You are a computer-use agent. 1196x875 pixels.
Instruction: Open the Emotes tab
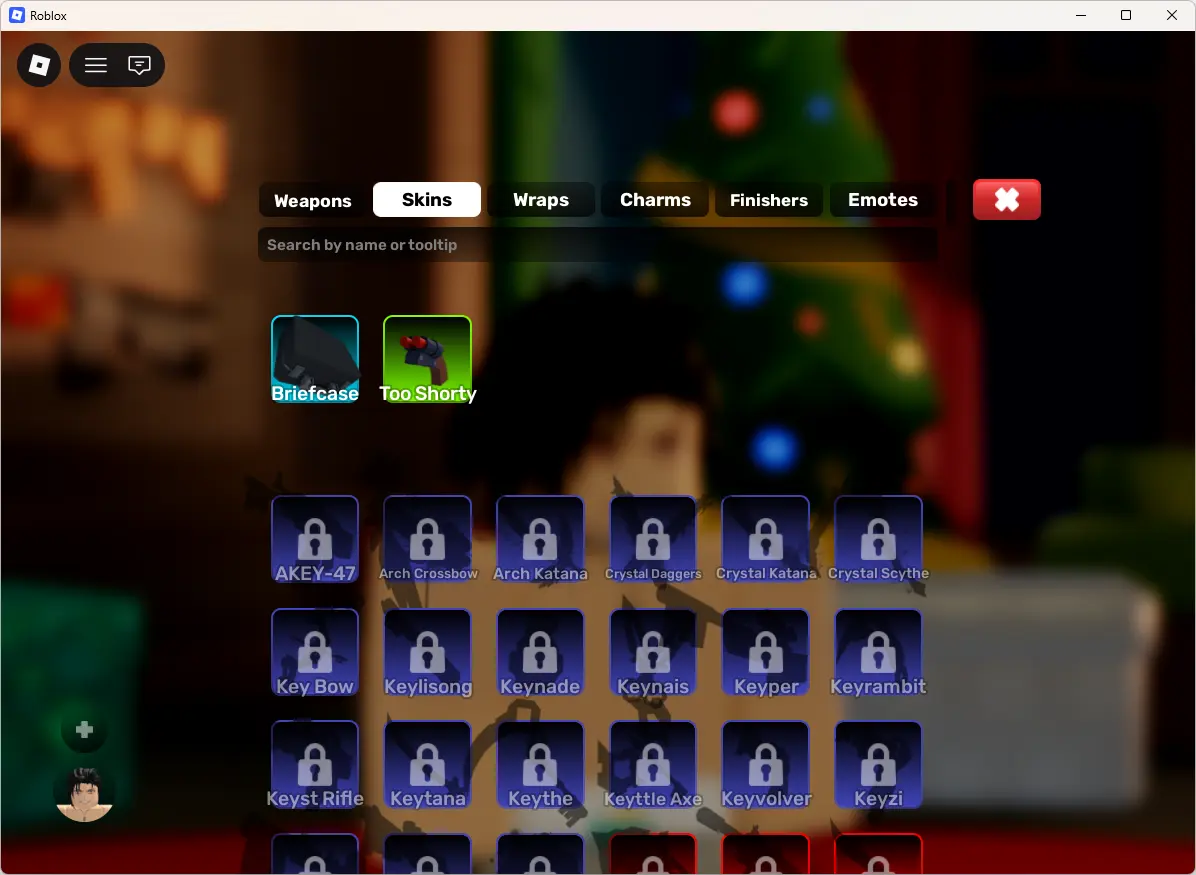883,200
